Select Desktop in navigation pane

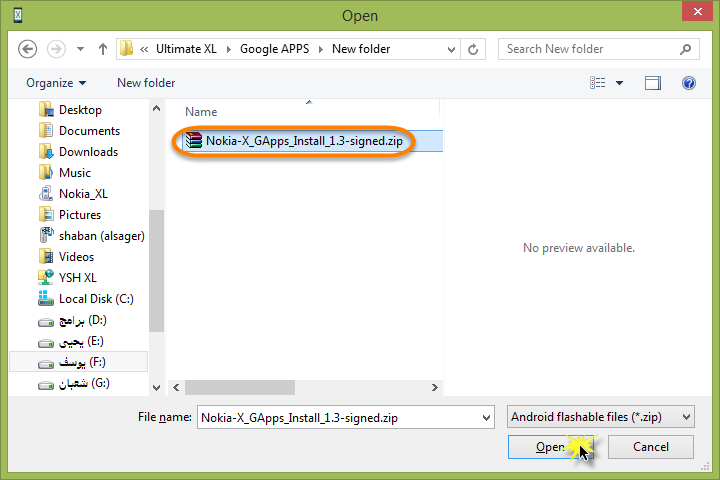point(80,110)
